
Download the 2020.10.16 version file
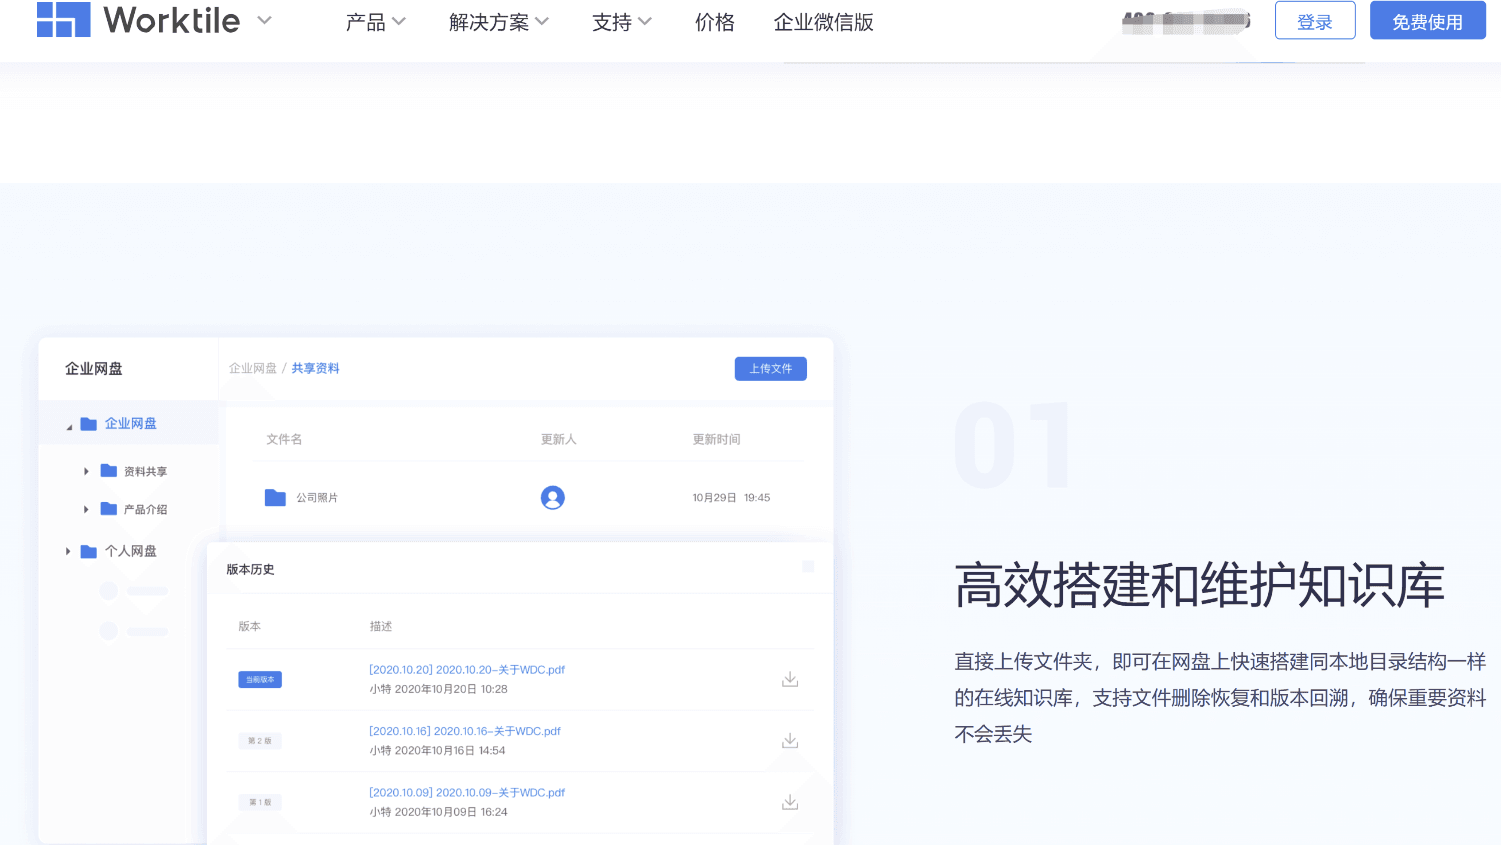point(790,740)
